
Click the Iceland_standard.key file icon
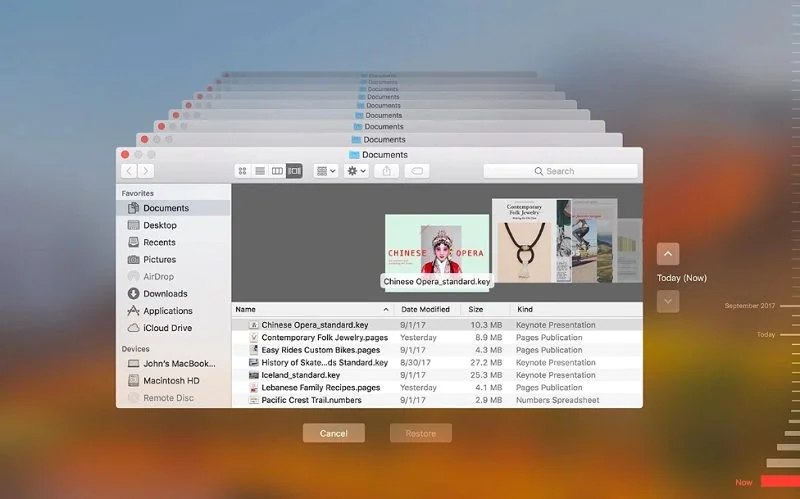point(254,375)
